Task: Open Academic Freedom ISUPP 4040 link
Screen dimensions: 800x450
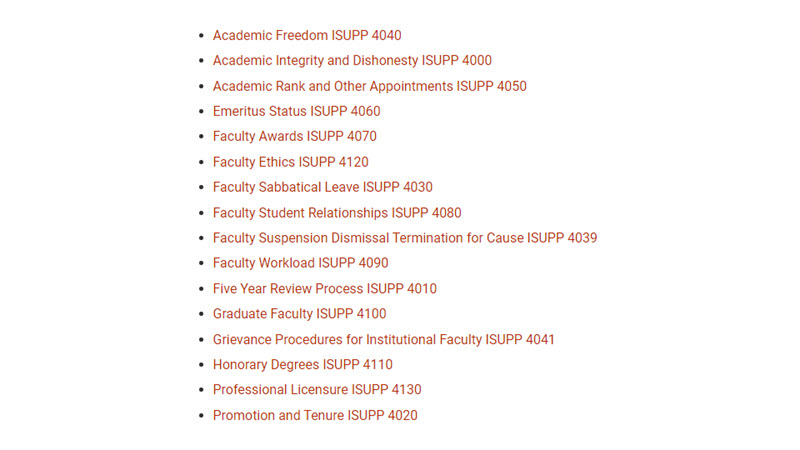Action: coord(307,35)
